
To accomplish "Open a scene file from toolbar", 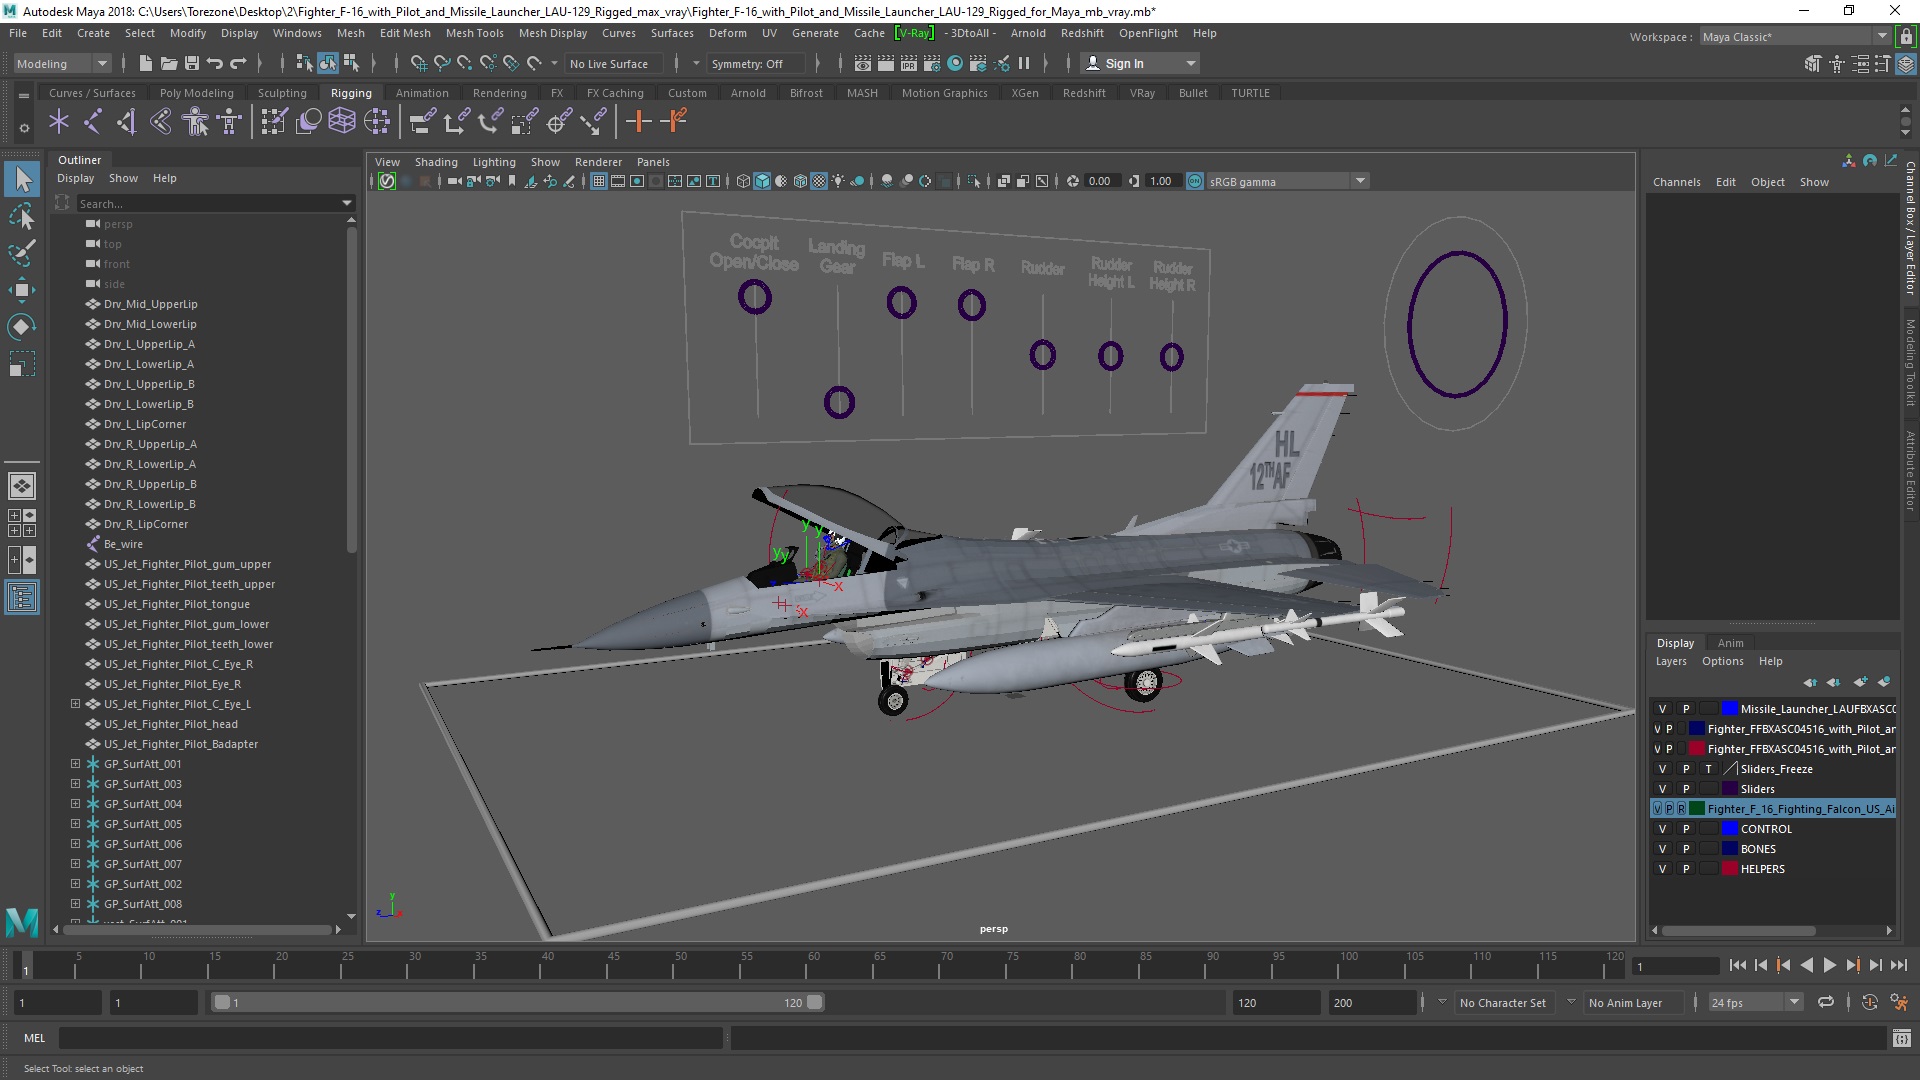I will pos(168,63).
